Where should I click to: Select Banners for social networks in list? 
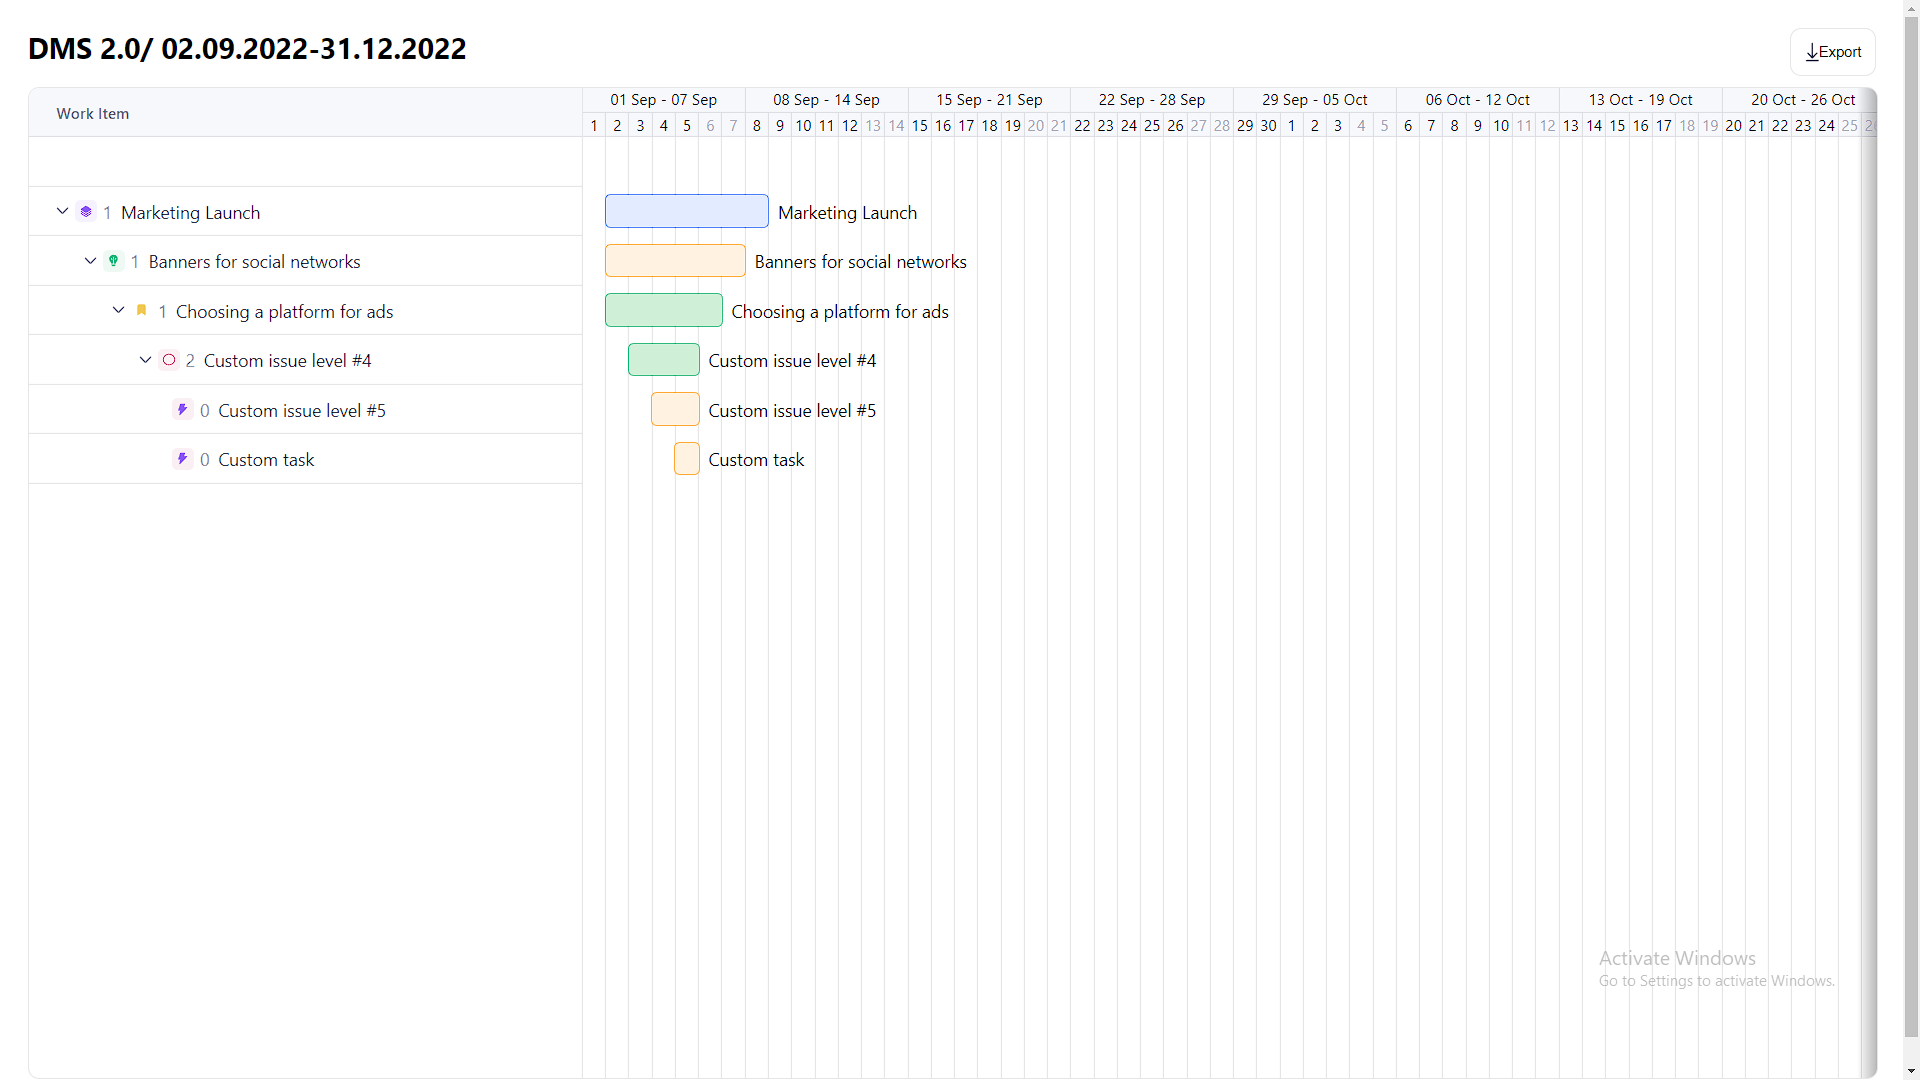tap(254, 262)
